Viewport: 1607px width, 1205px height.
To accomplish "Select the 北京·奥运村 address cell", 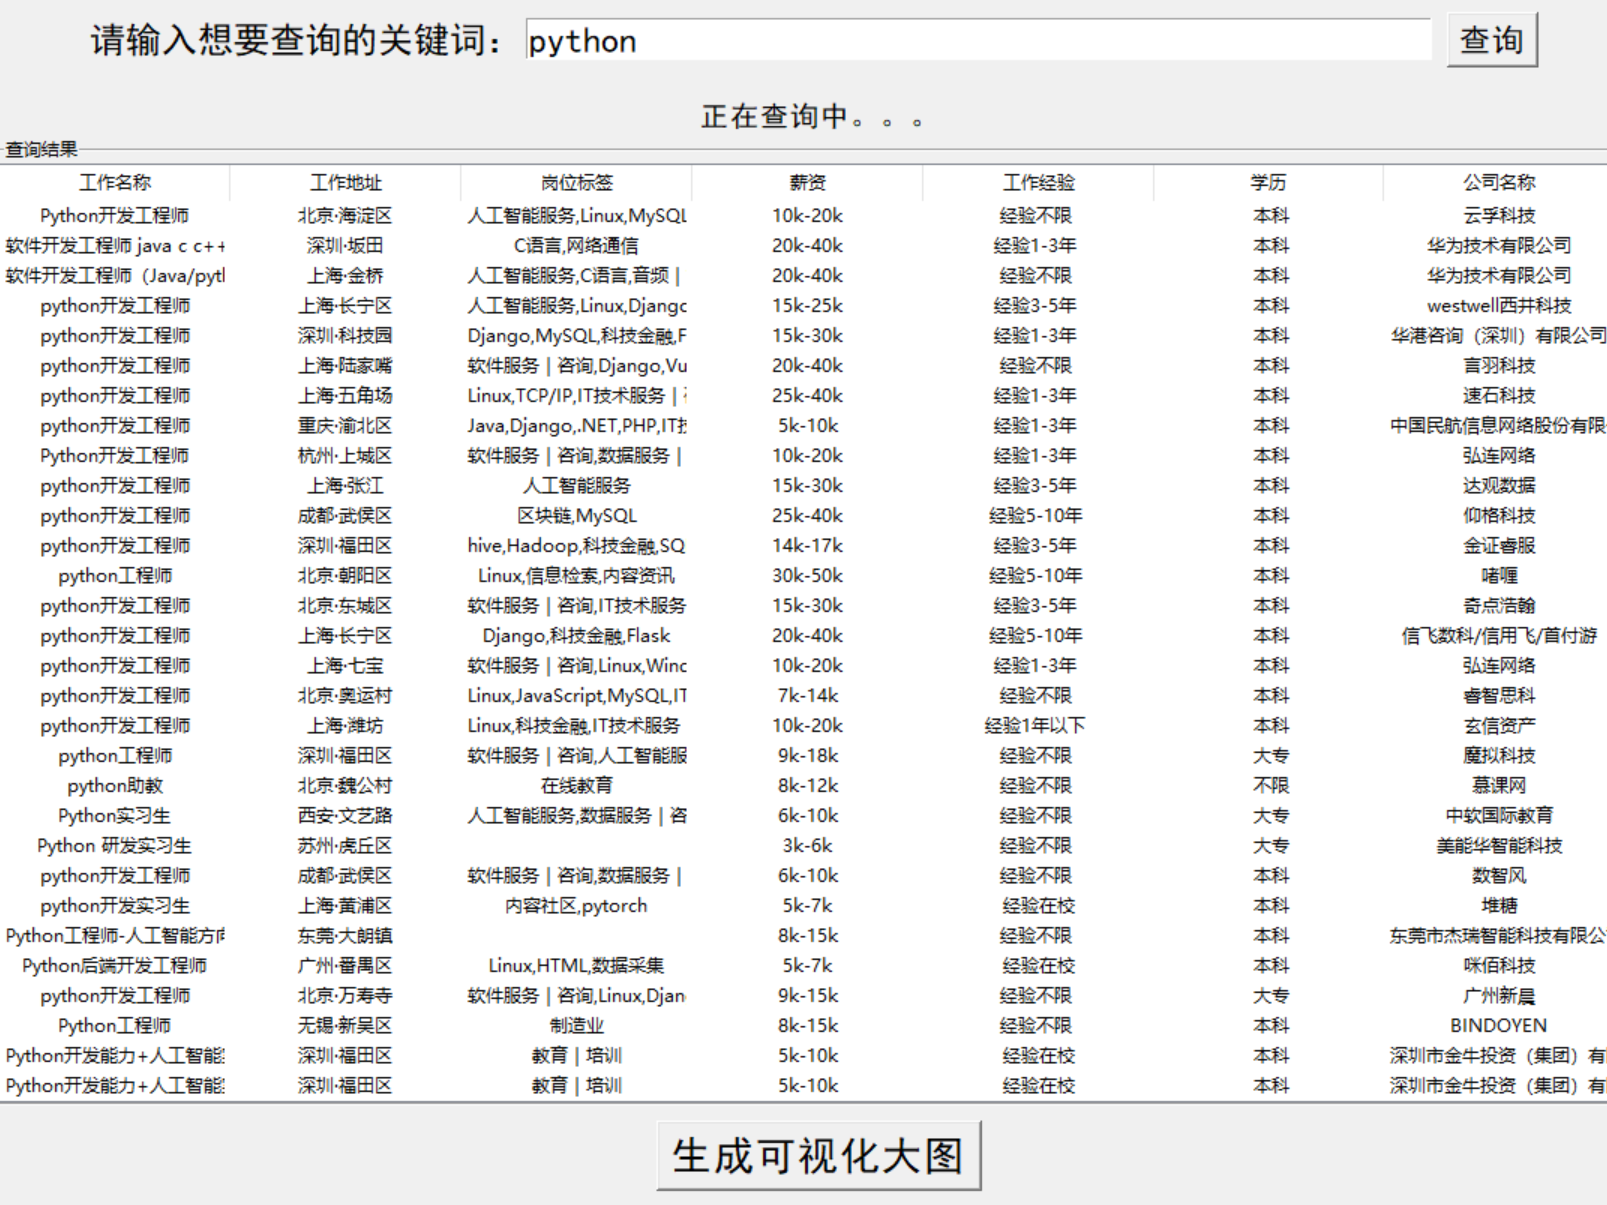I will [x=345, y=695].
